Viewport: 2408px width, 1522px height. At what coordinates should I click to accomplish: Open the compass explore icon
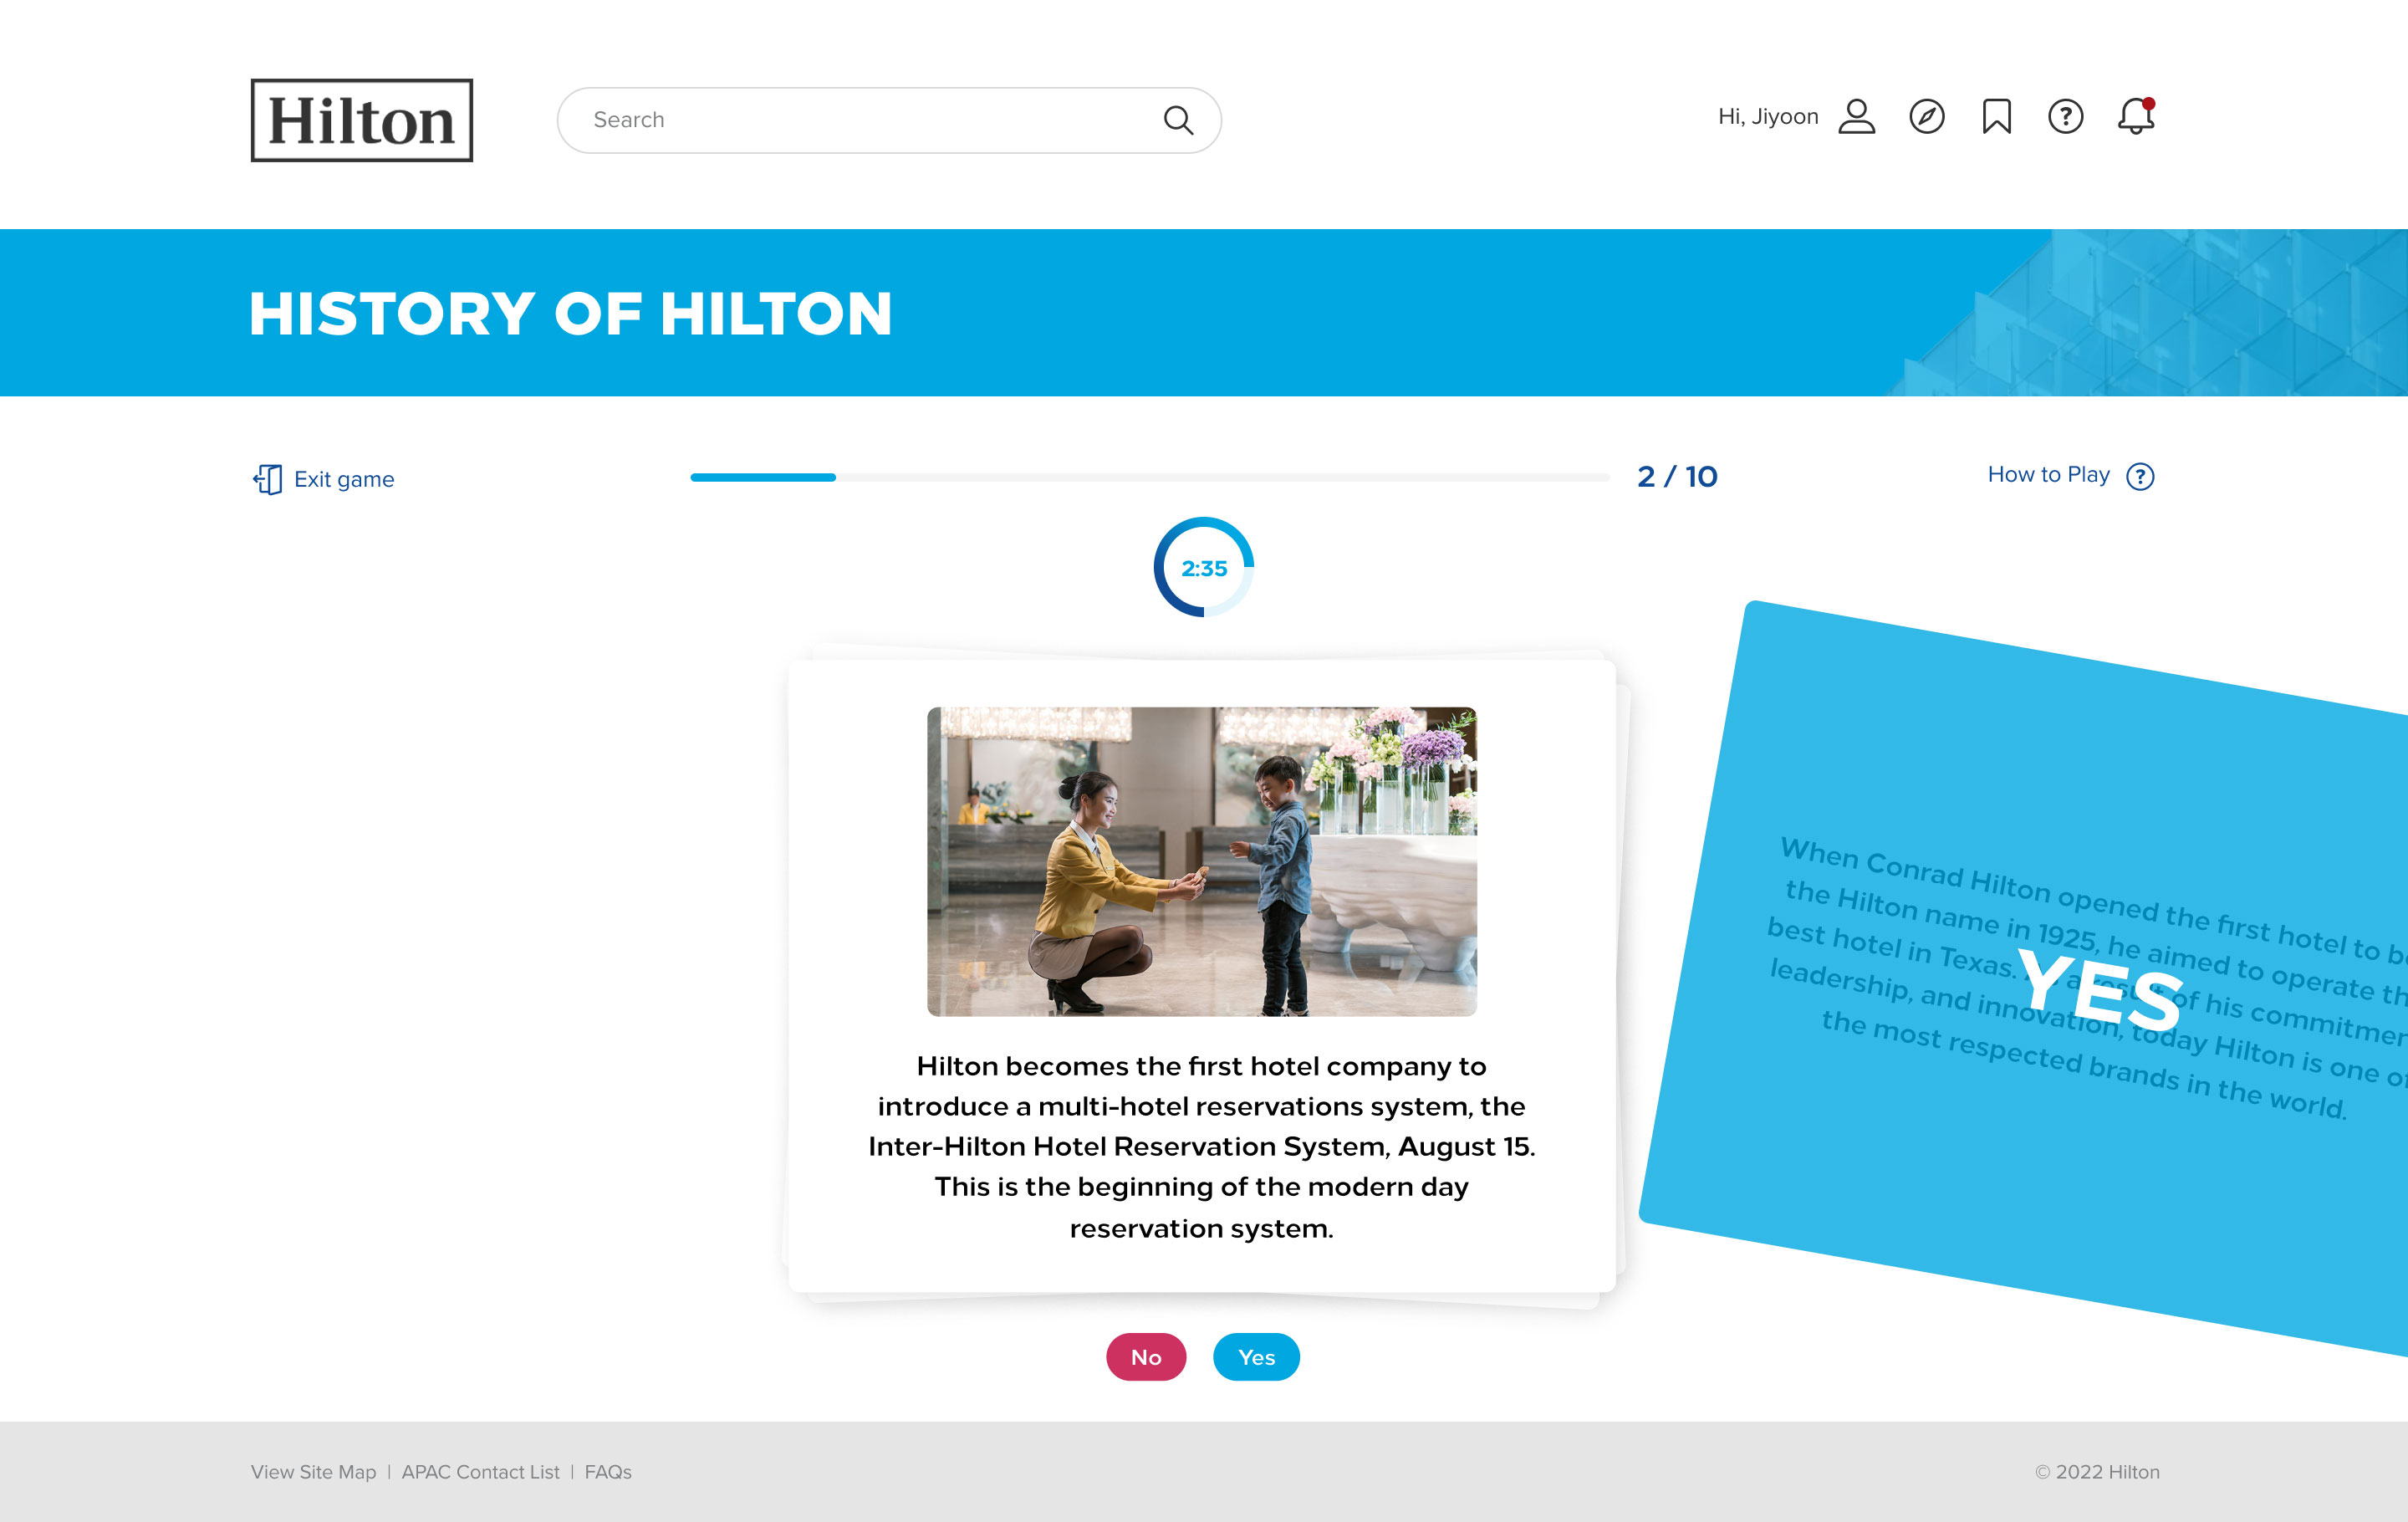[1926, 116]
